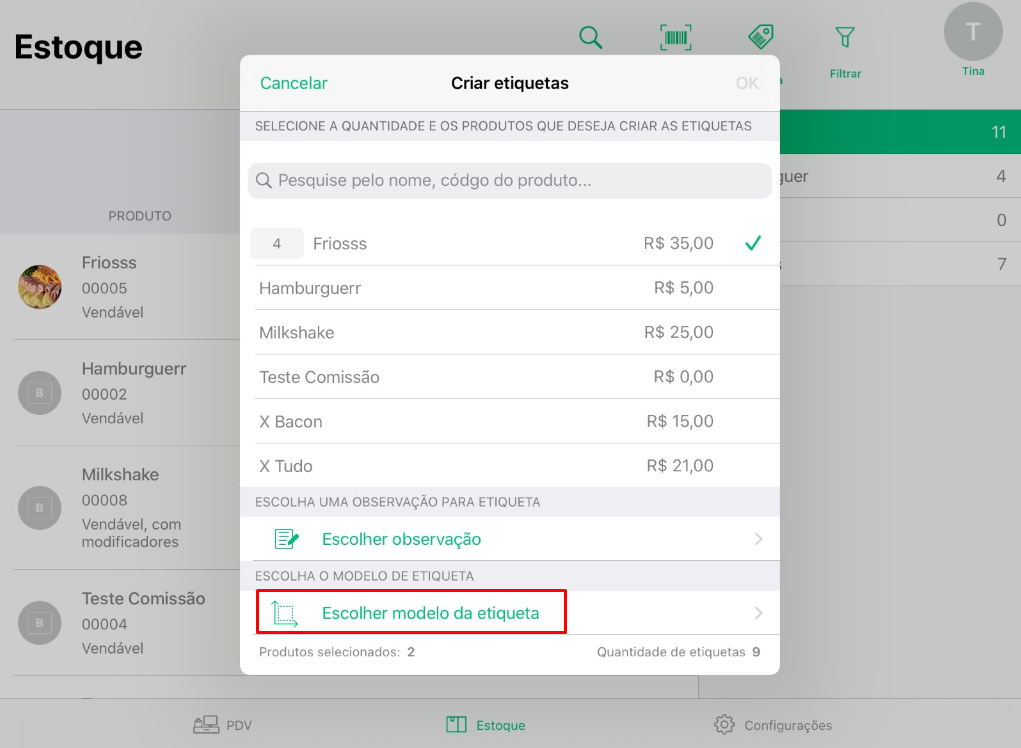
Task: Focus the product search field
Action: pyautogui.click(x=510, y=180)
